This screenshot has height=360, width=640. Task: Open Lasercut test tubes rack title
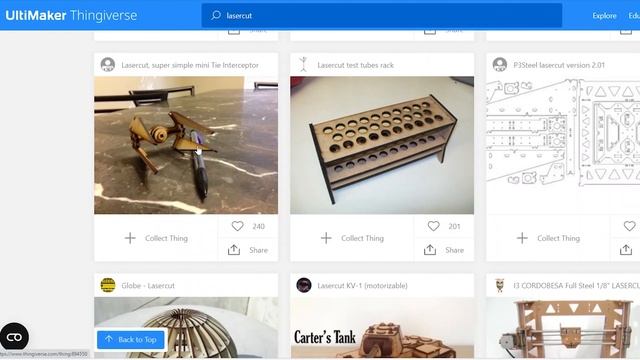(356, 65)
